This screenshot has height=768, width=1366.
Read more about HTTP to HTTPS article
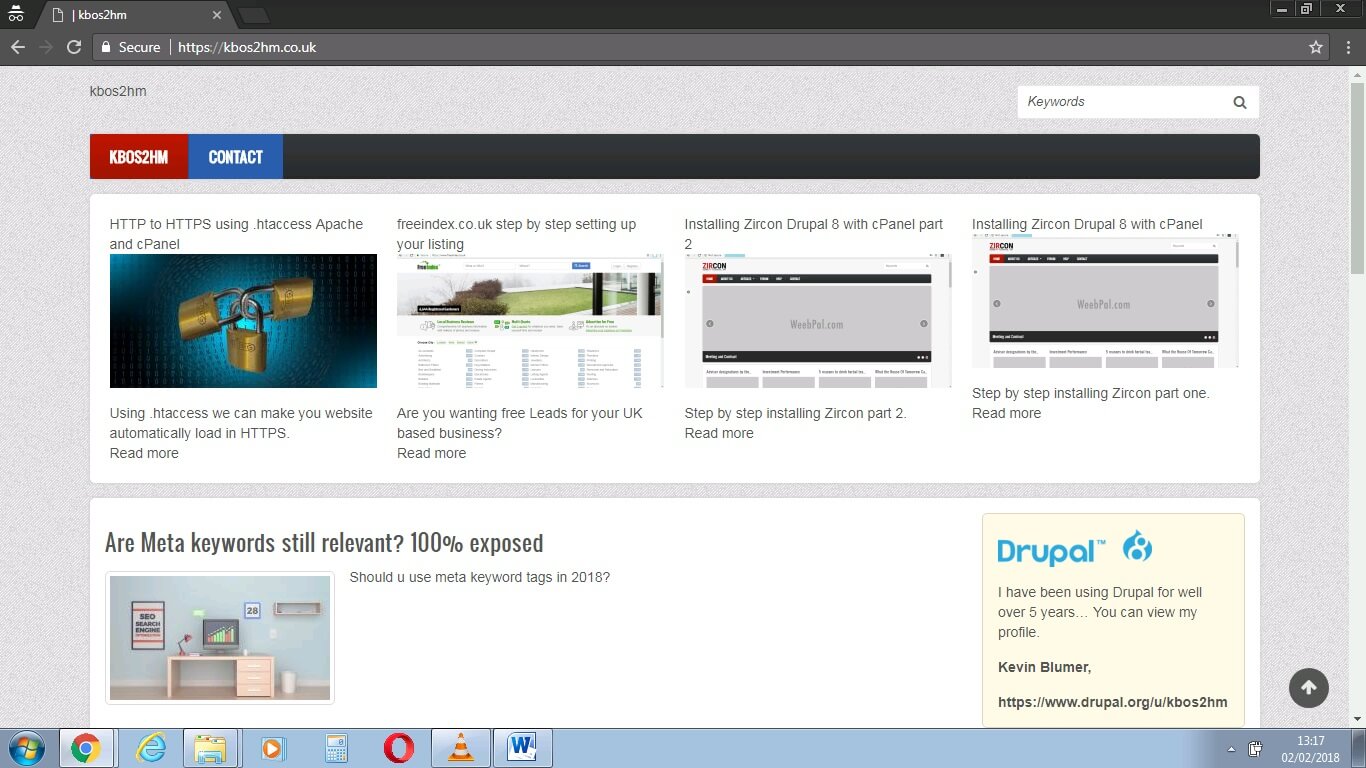click(x=144, y=453)
